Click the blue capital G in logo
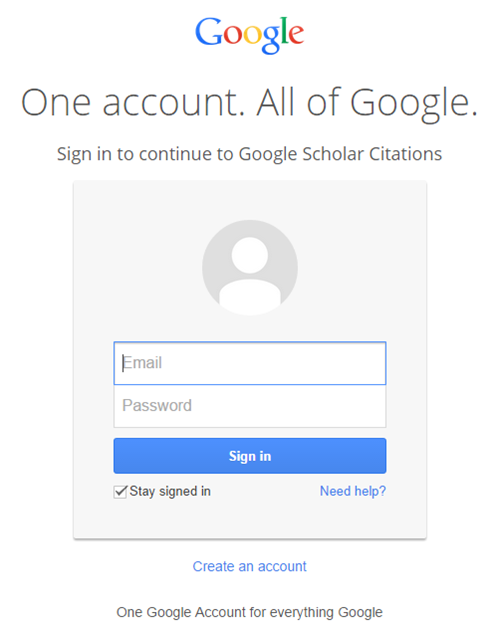495x624 pixels. (209, 31)
